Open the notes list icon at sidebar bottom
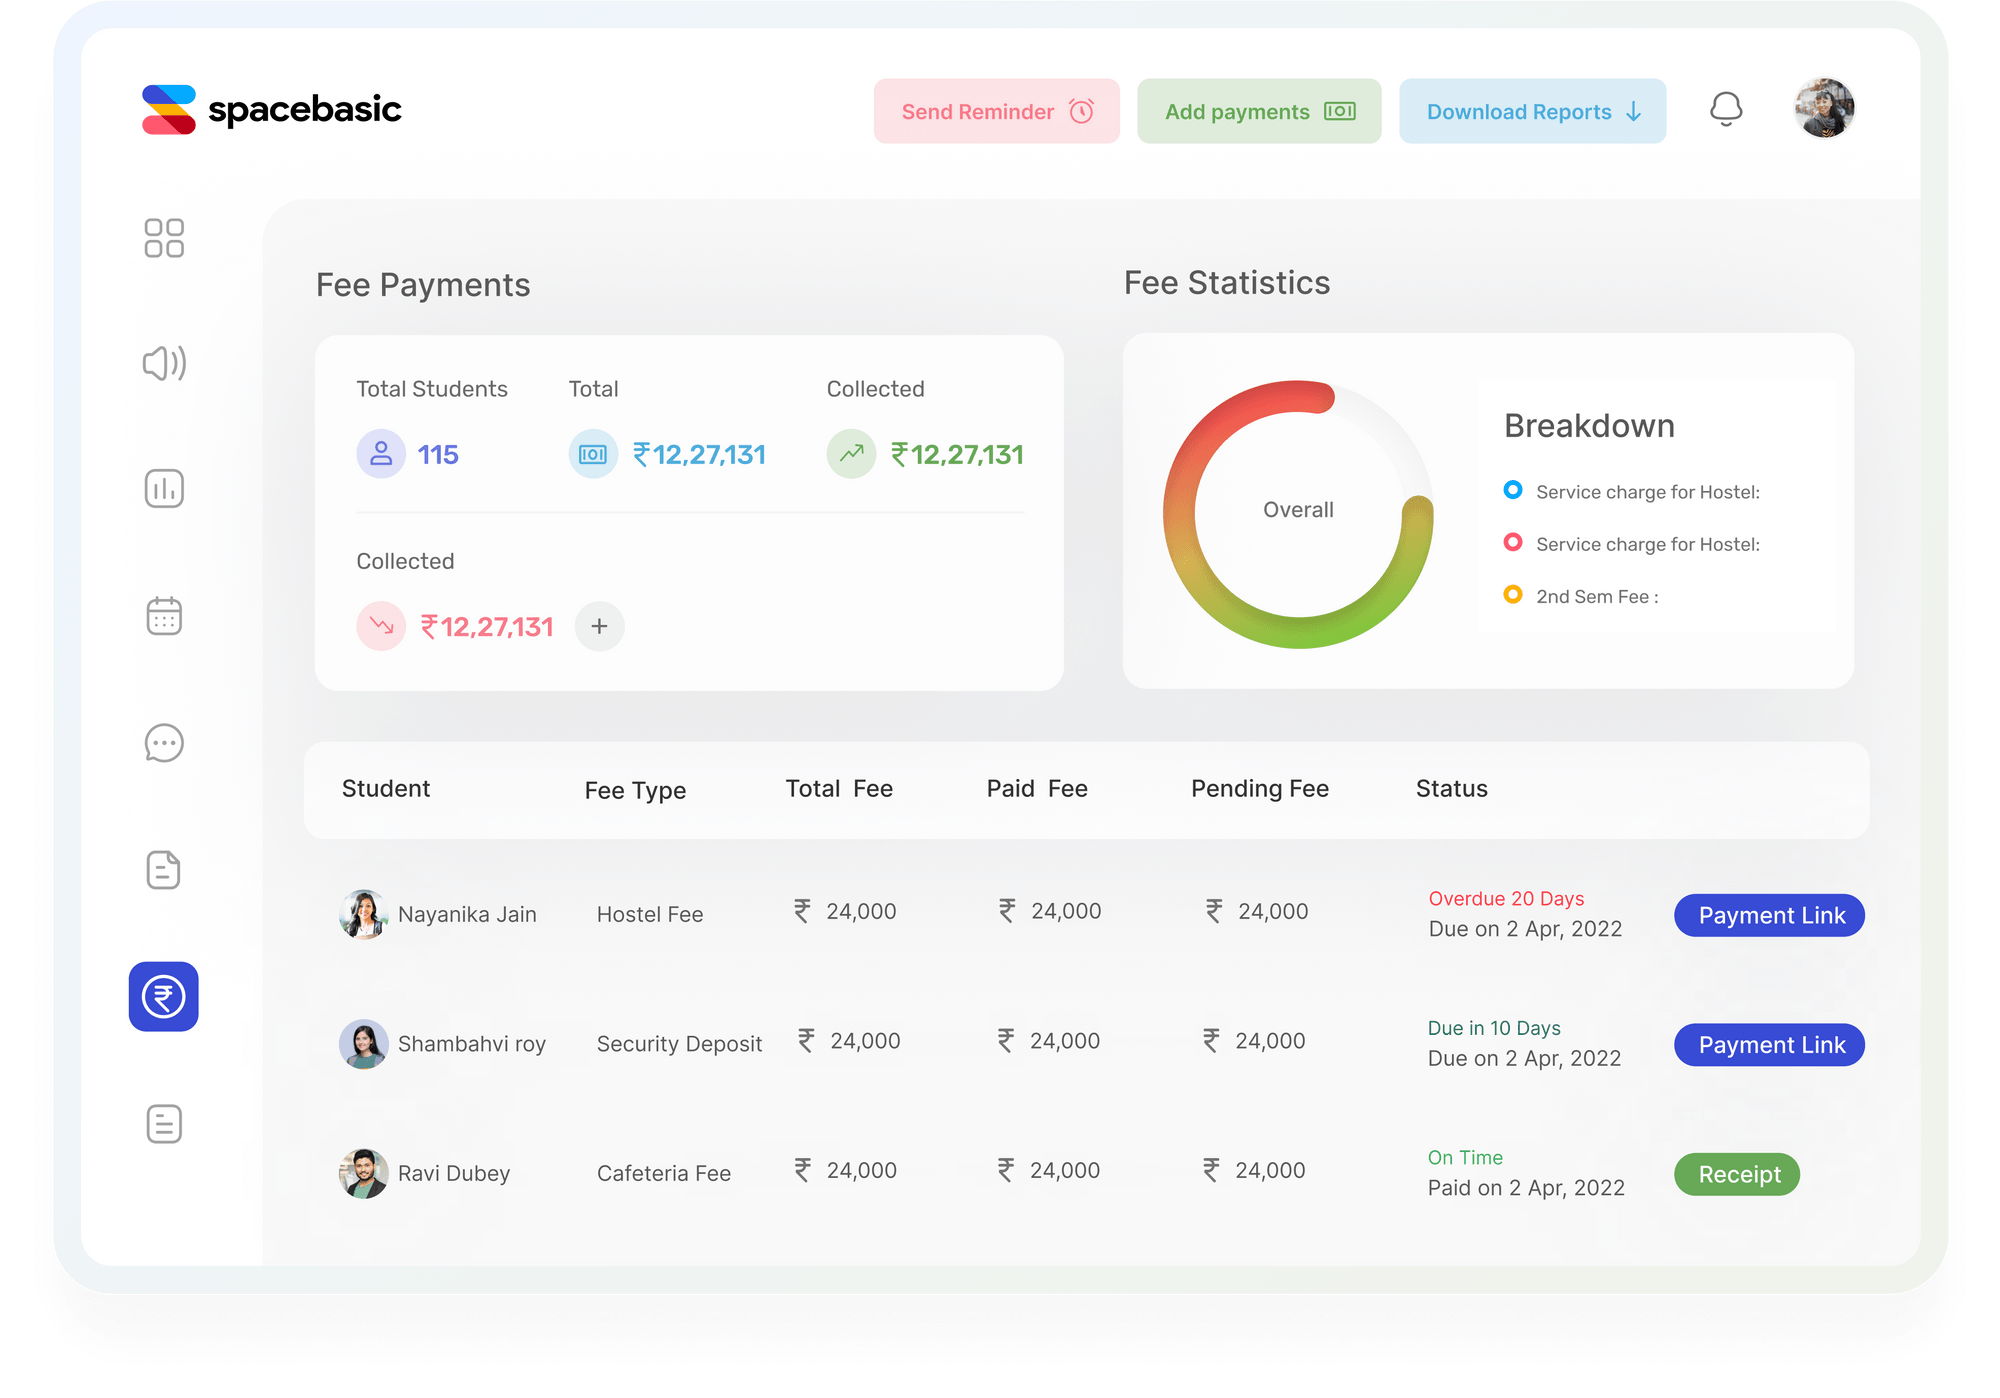Image resolution: width=2000 pixels, height=1398 pixels. [164, 1123]
